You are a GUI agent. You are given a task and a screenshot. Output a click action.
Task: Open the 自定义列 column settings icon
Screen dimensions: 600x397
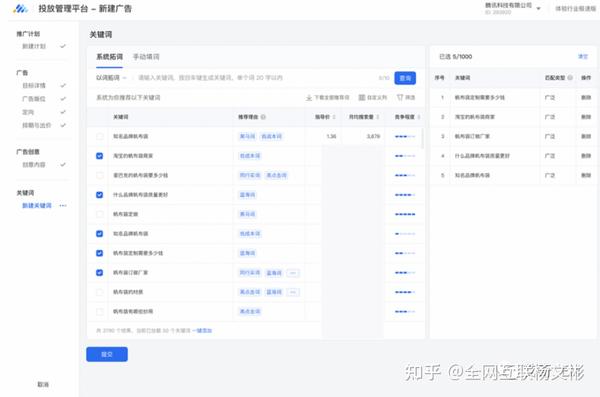coord(361,98)
